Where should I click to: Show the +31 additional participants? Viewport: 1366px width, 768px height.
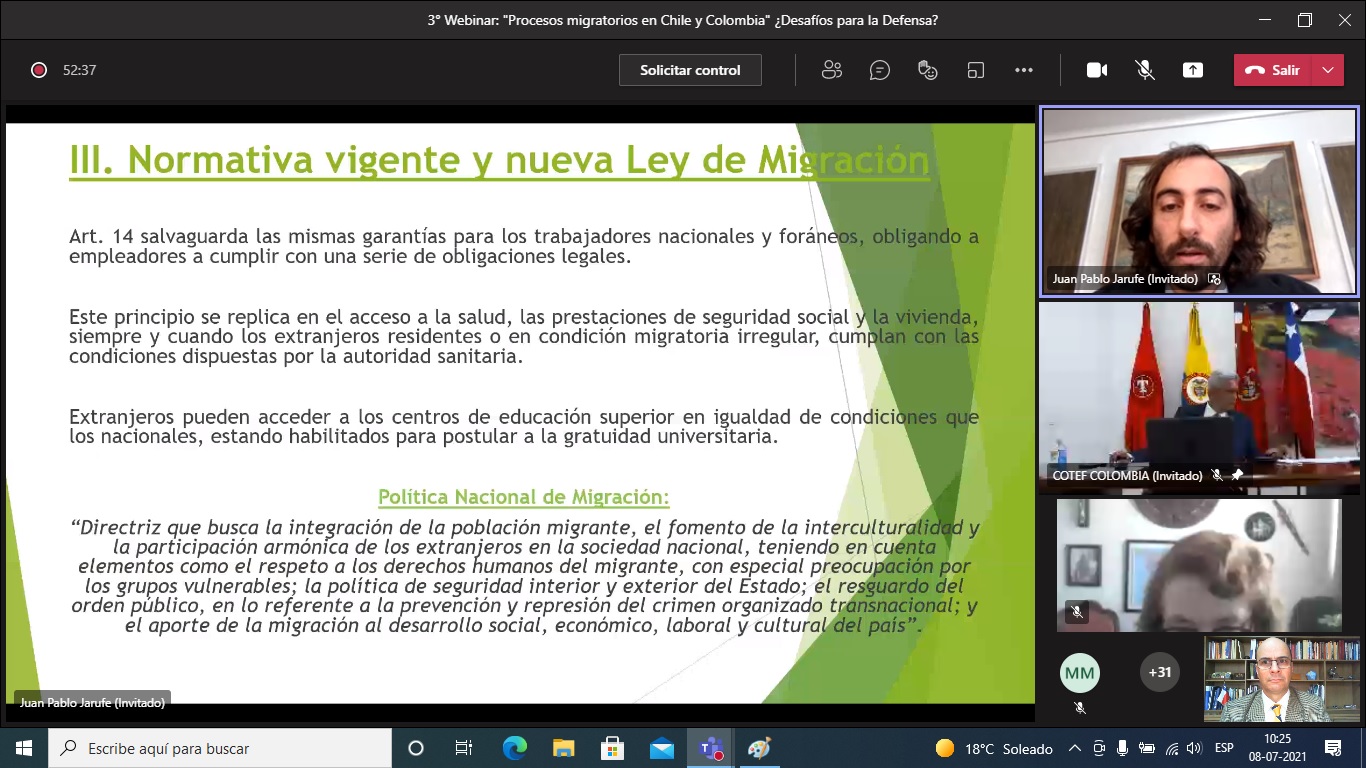[1160, 672]
